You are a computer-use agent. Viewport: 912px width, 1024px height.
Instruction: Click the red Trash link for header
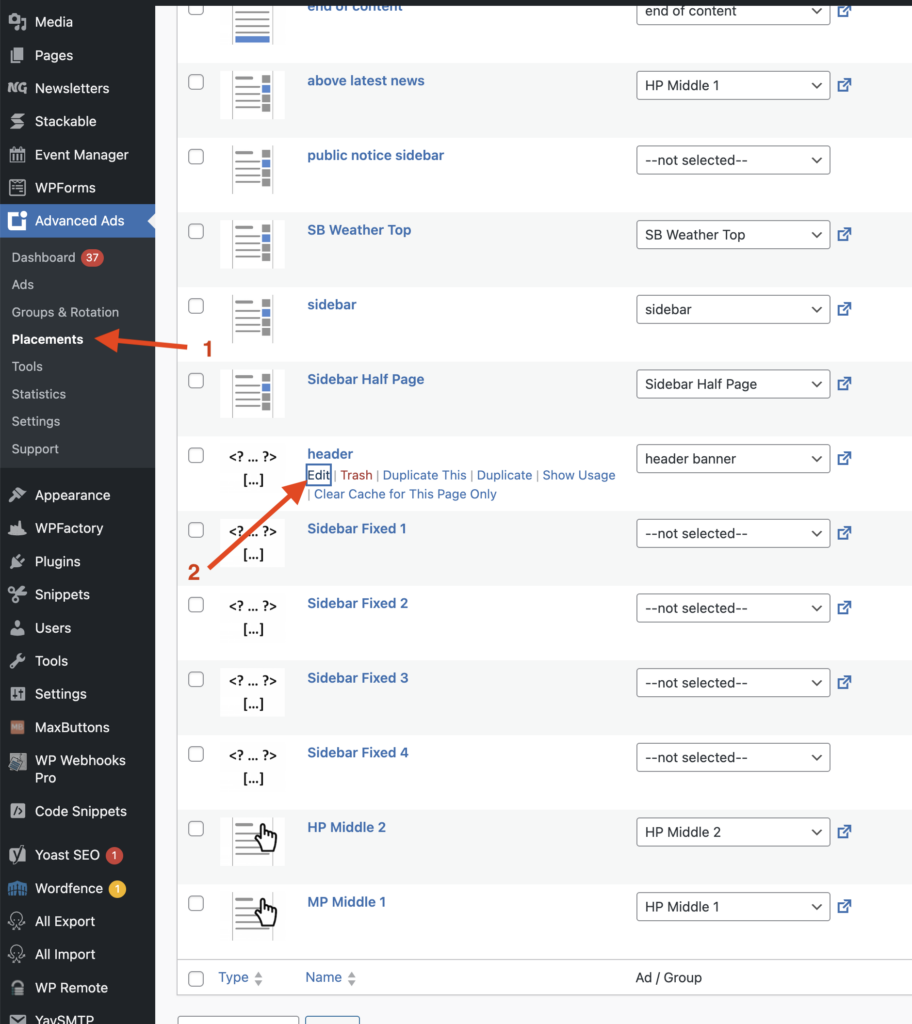356,475
